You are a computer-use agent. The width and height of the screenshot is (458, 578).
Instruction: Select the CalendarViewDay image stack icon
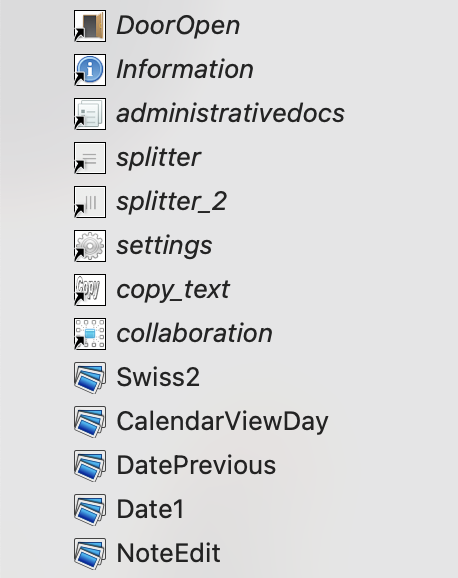[x=90, y=422]
